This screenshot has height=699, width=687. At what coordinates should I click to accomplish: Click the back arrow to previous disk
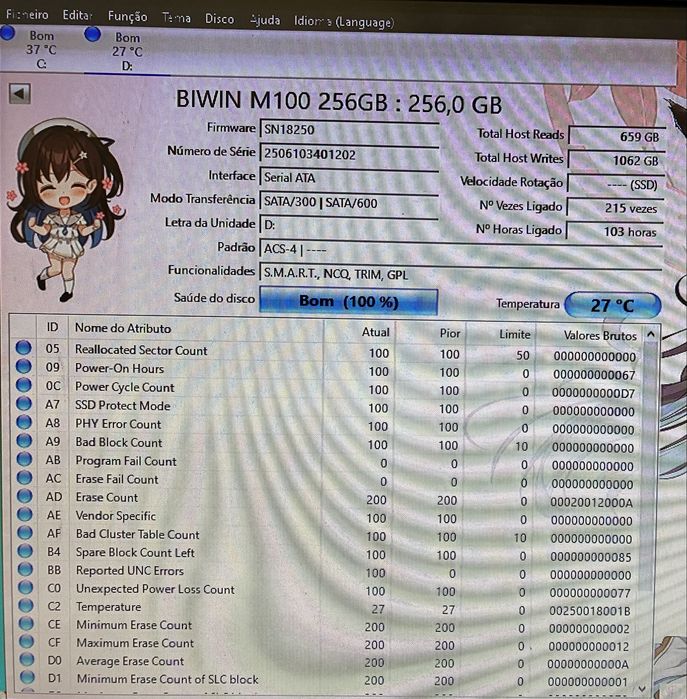coord(19,94)
